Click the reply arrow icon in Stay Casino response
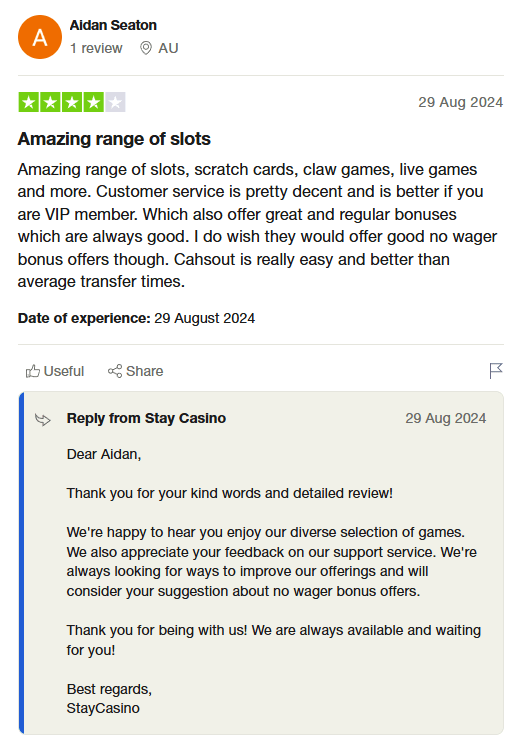The height and width of the screenshot is (746, 516). click(x=43, y=419)
